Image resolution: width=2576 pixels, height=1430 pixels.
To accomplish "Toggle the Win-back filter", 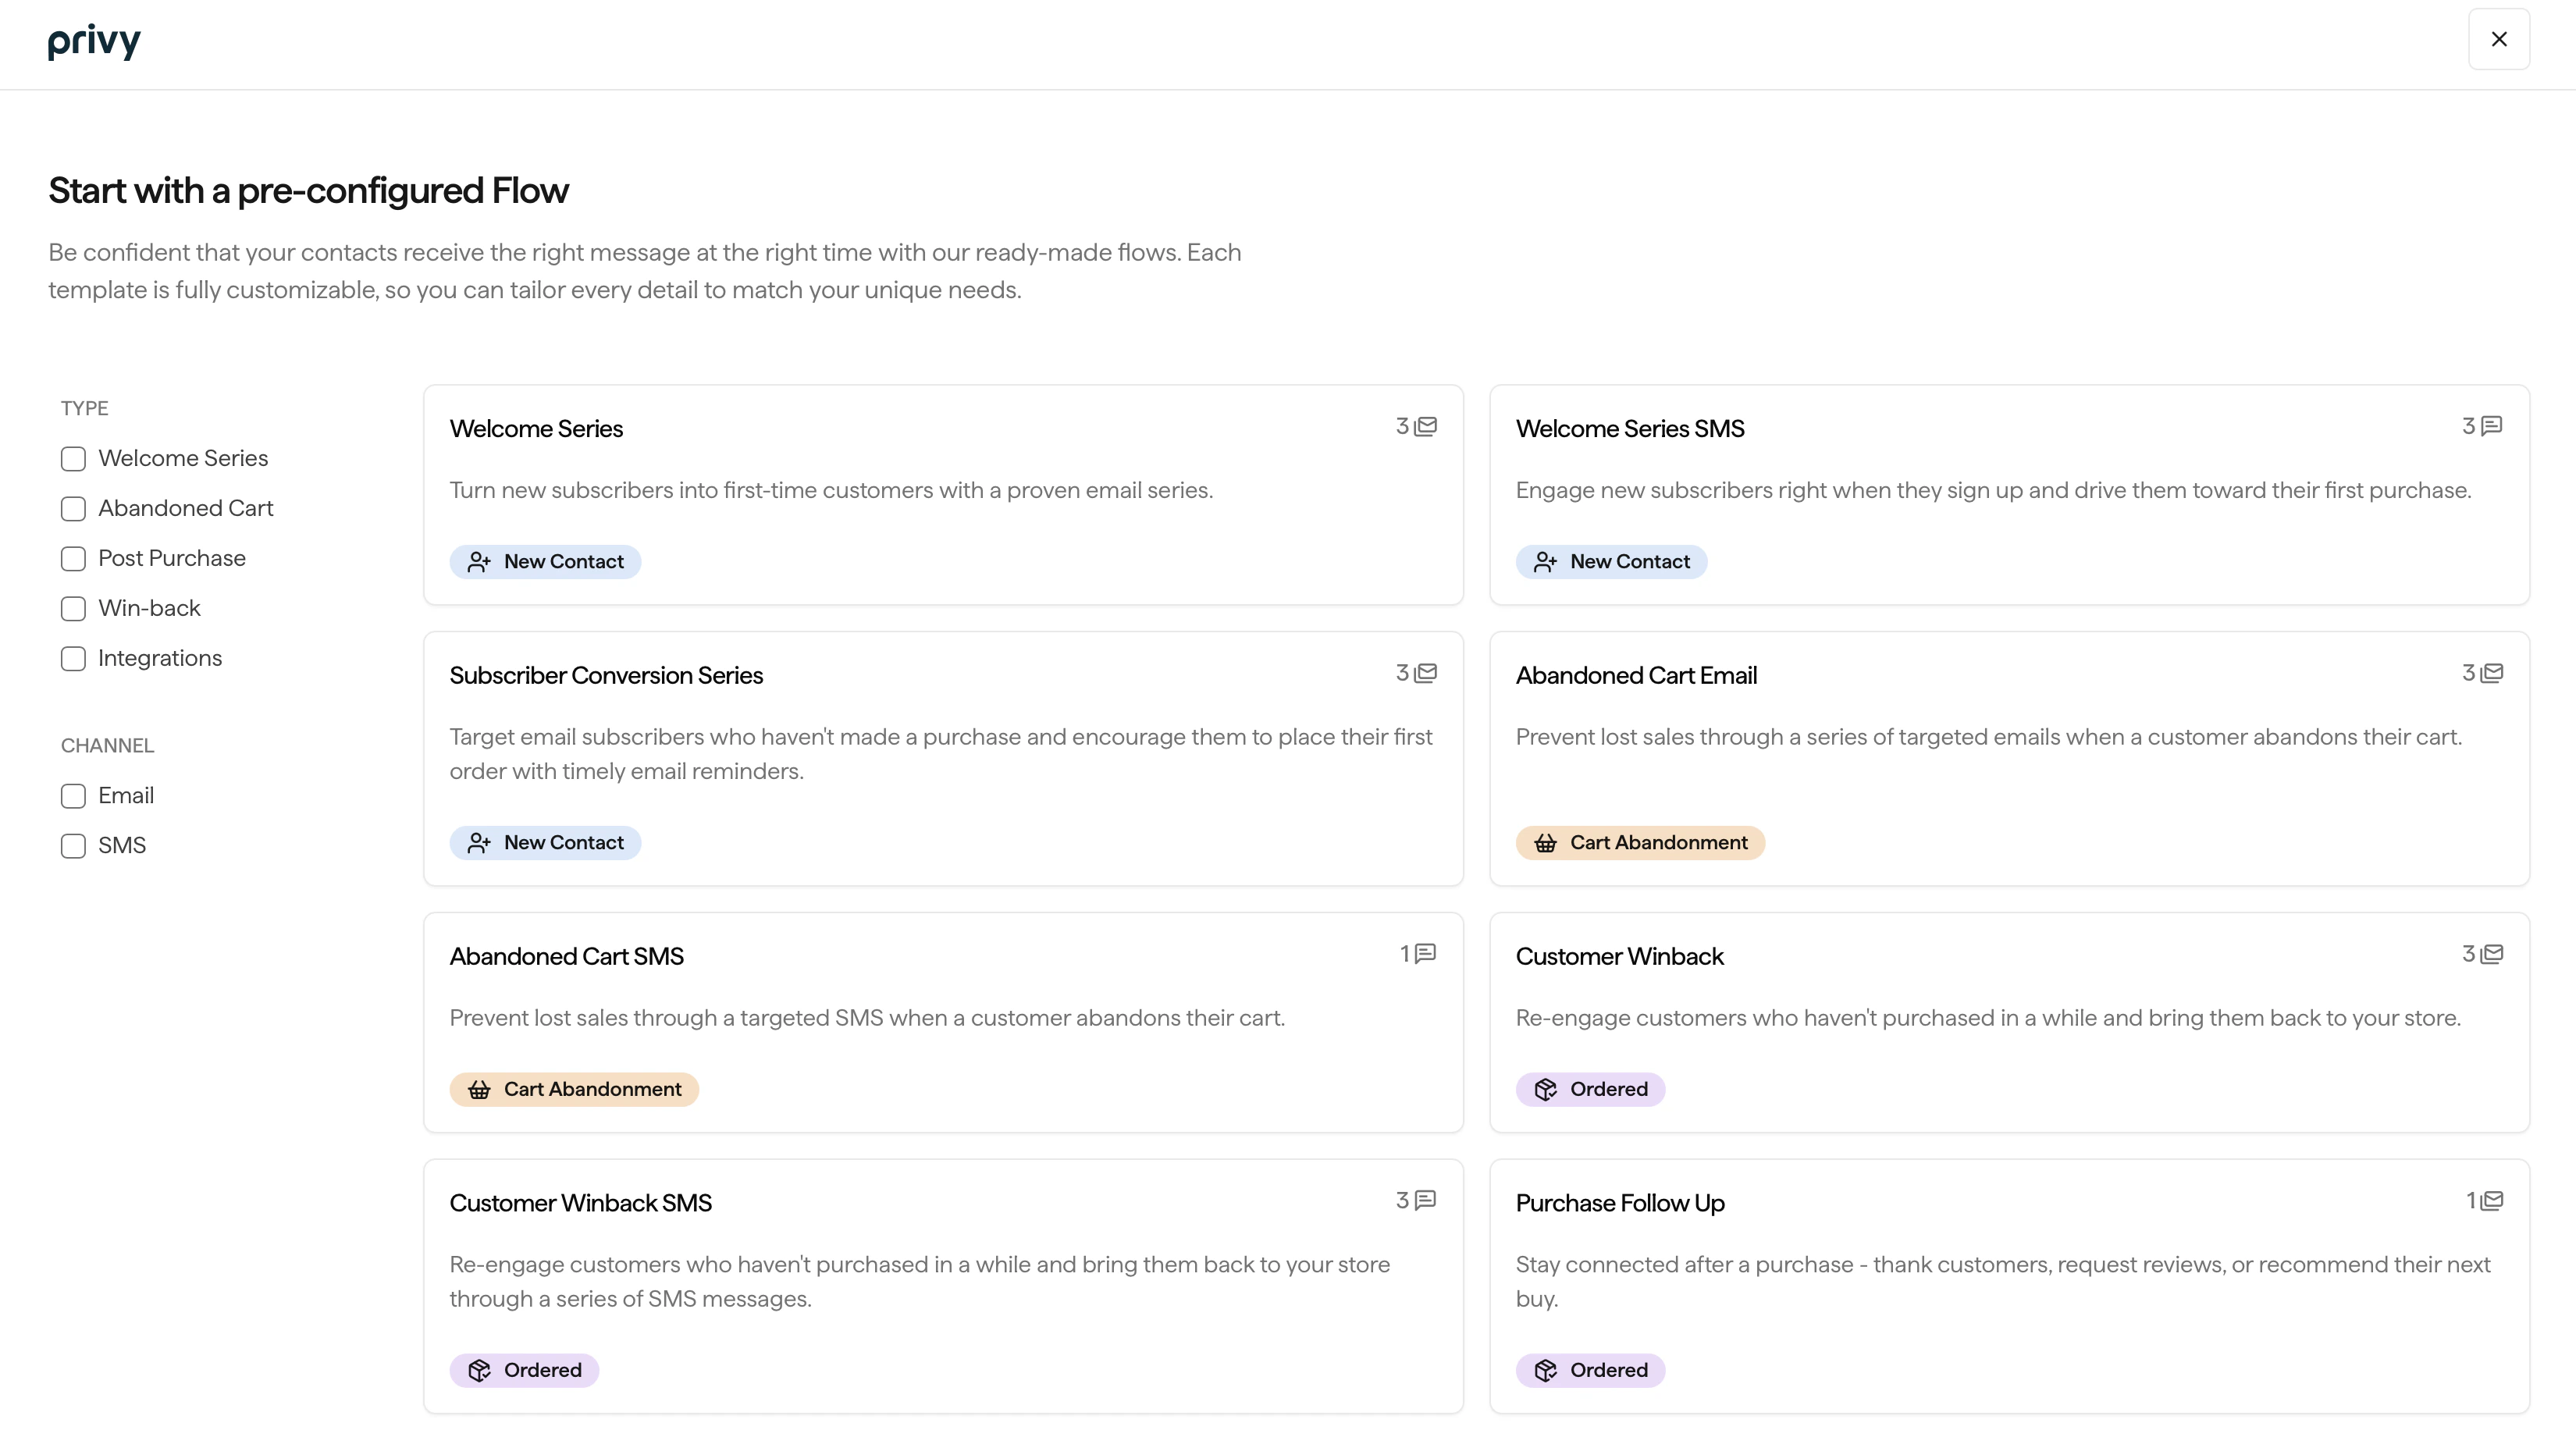I will coord(73,608).
